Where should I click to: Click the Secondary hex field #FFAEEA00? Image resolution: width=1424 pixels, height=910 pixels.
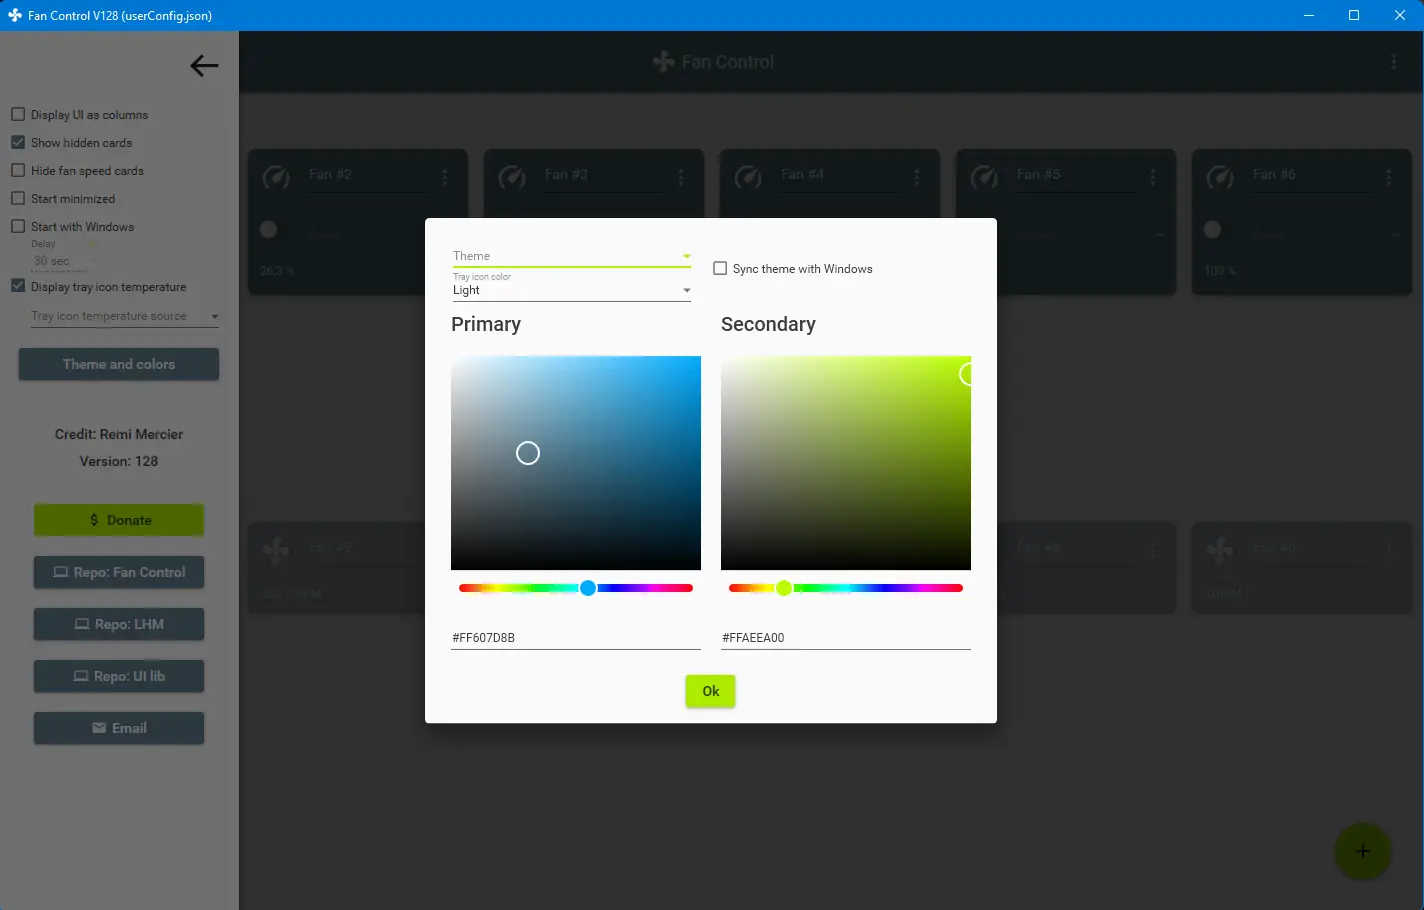846,638
